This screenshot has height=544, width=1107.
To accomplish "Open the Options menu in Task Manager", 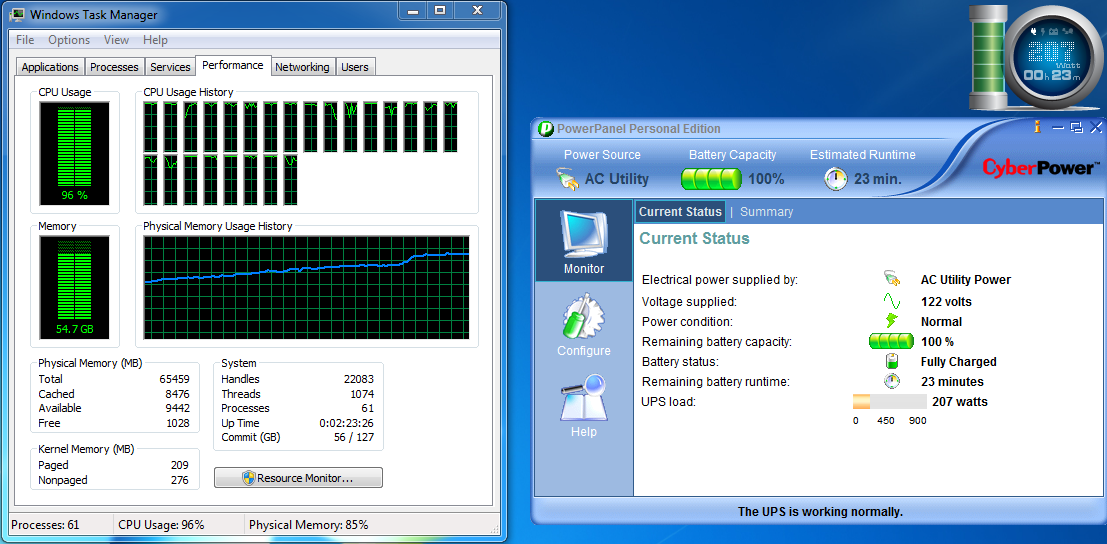I will click(x=69, y=40).
